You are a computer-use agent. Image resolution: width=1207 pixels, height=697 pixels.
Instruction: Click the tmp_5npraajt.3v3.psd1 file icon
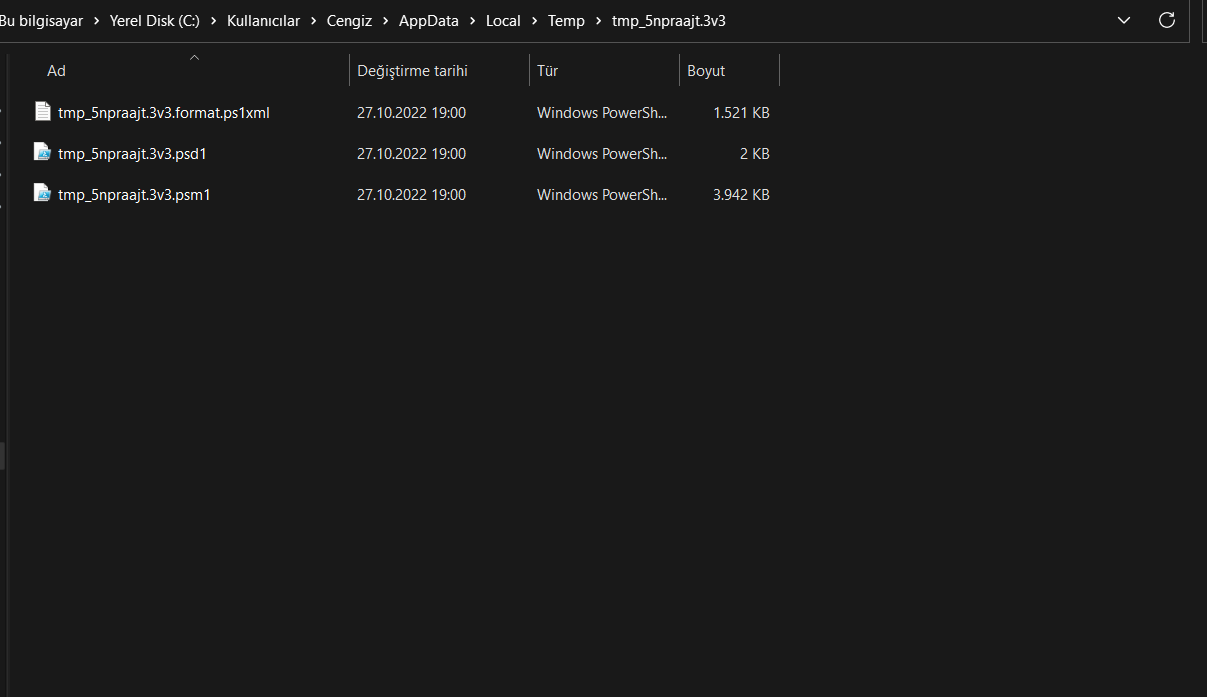click(x=42, y=153)
